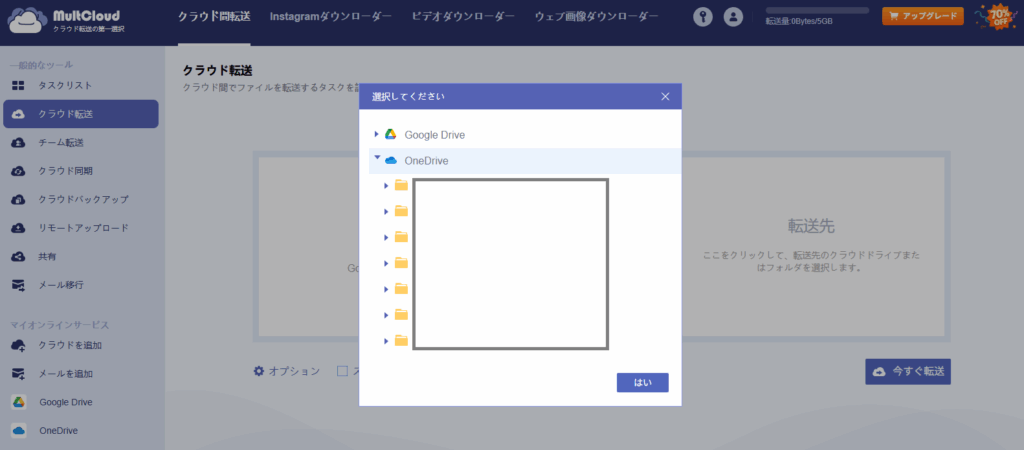Click the アップグレード button
This screenshot has height=450, width=1024.
click(922, 16)
